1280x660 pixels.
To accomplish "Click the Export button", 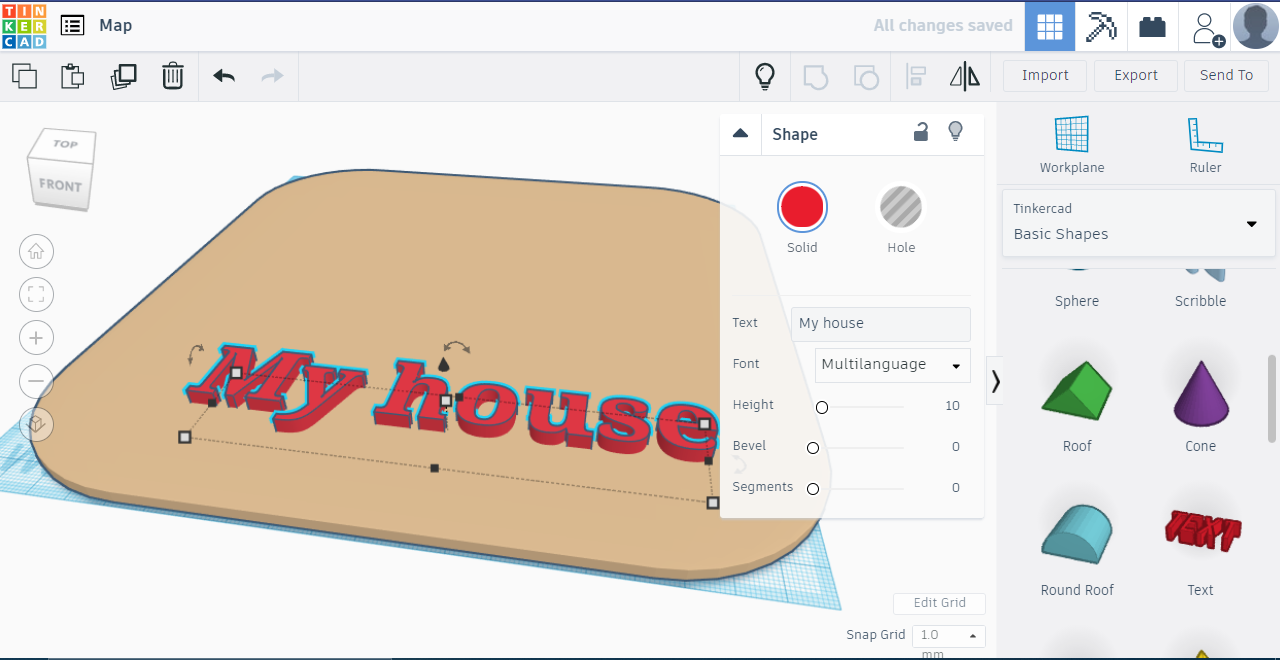I will [1136, 76].
